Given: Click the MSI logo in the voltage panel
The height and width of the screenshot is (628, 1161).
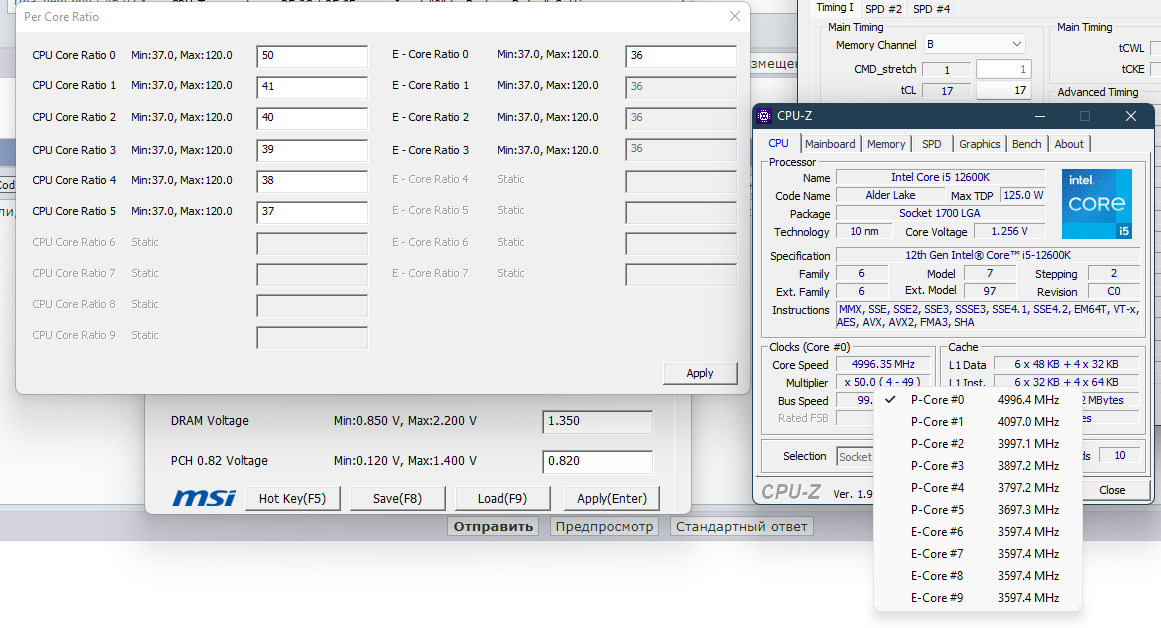Looking at the screenshot, I should click(204, 498).
